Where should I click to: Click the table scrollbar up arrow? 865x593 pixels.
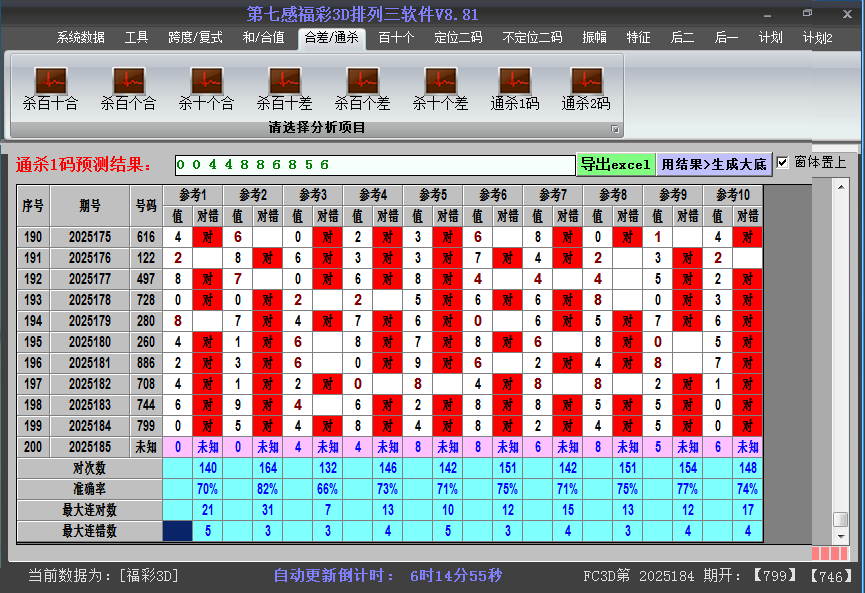tap(841, 188)
